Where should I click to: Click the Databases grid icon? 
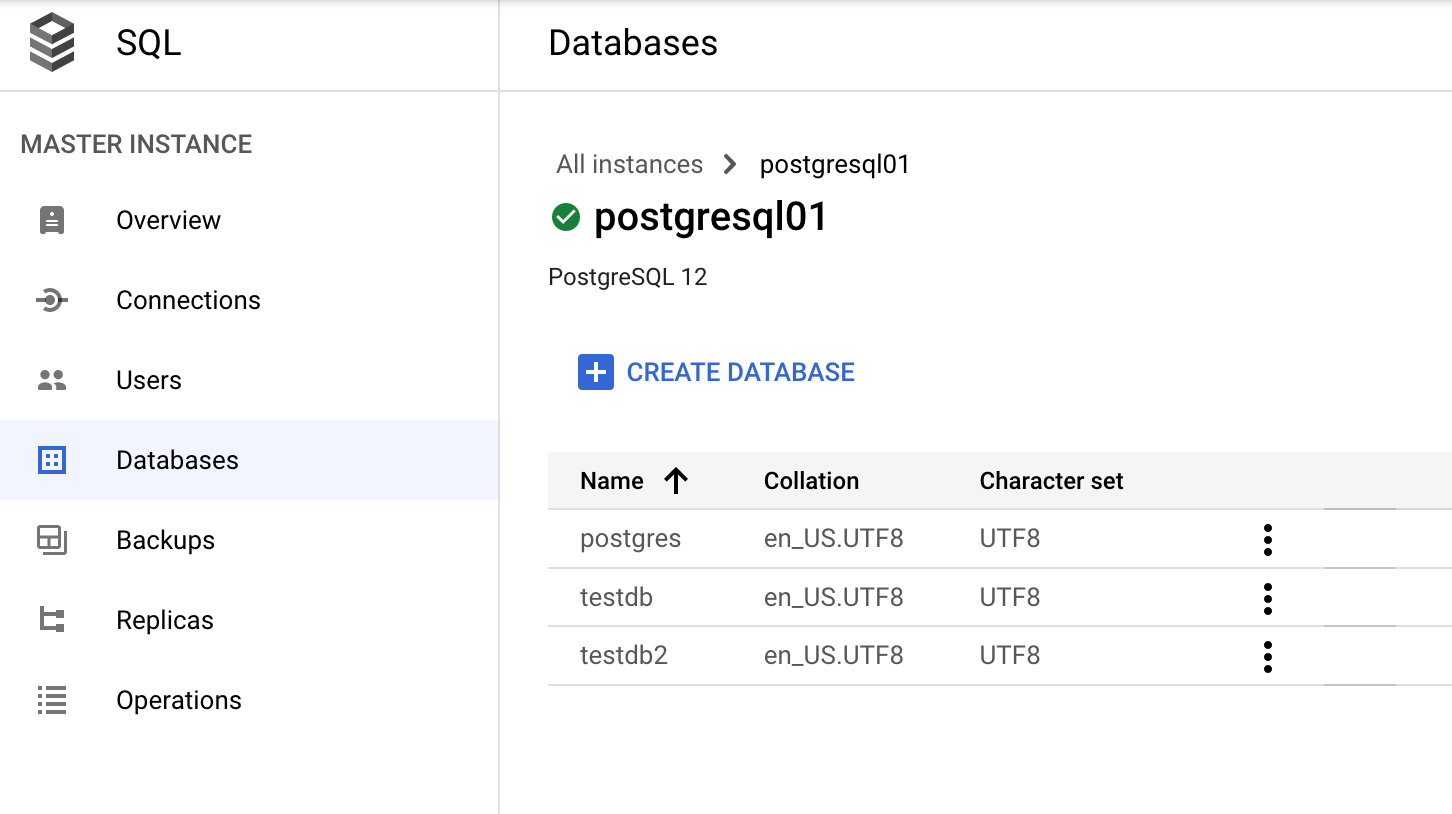click(51, 460)
